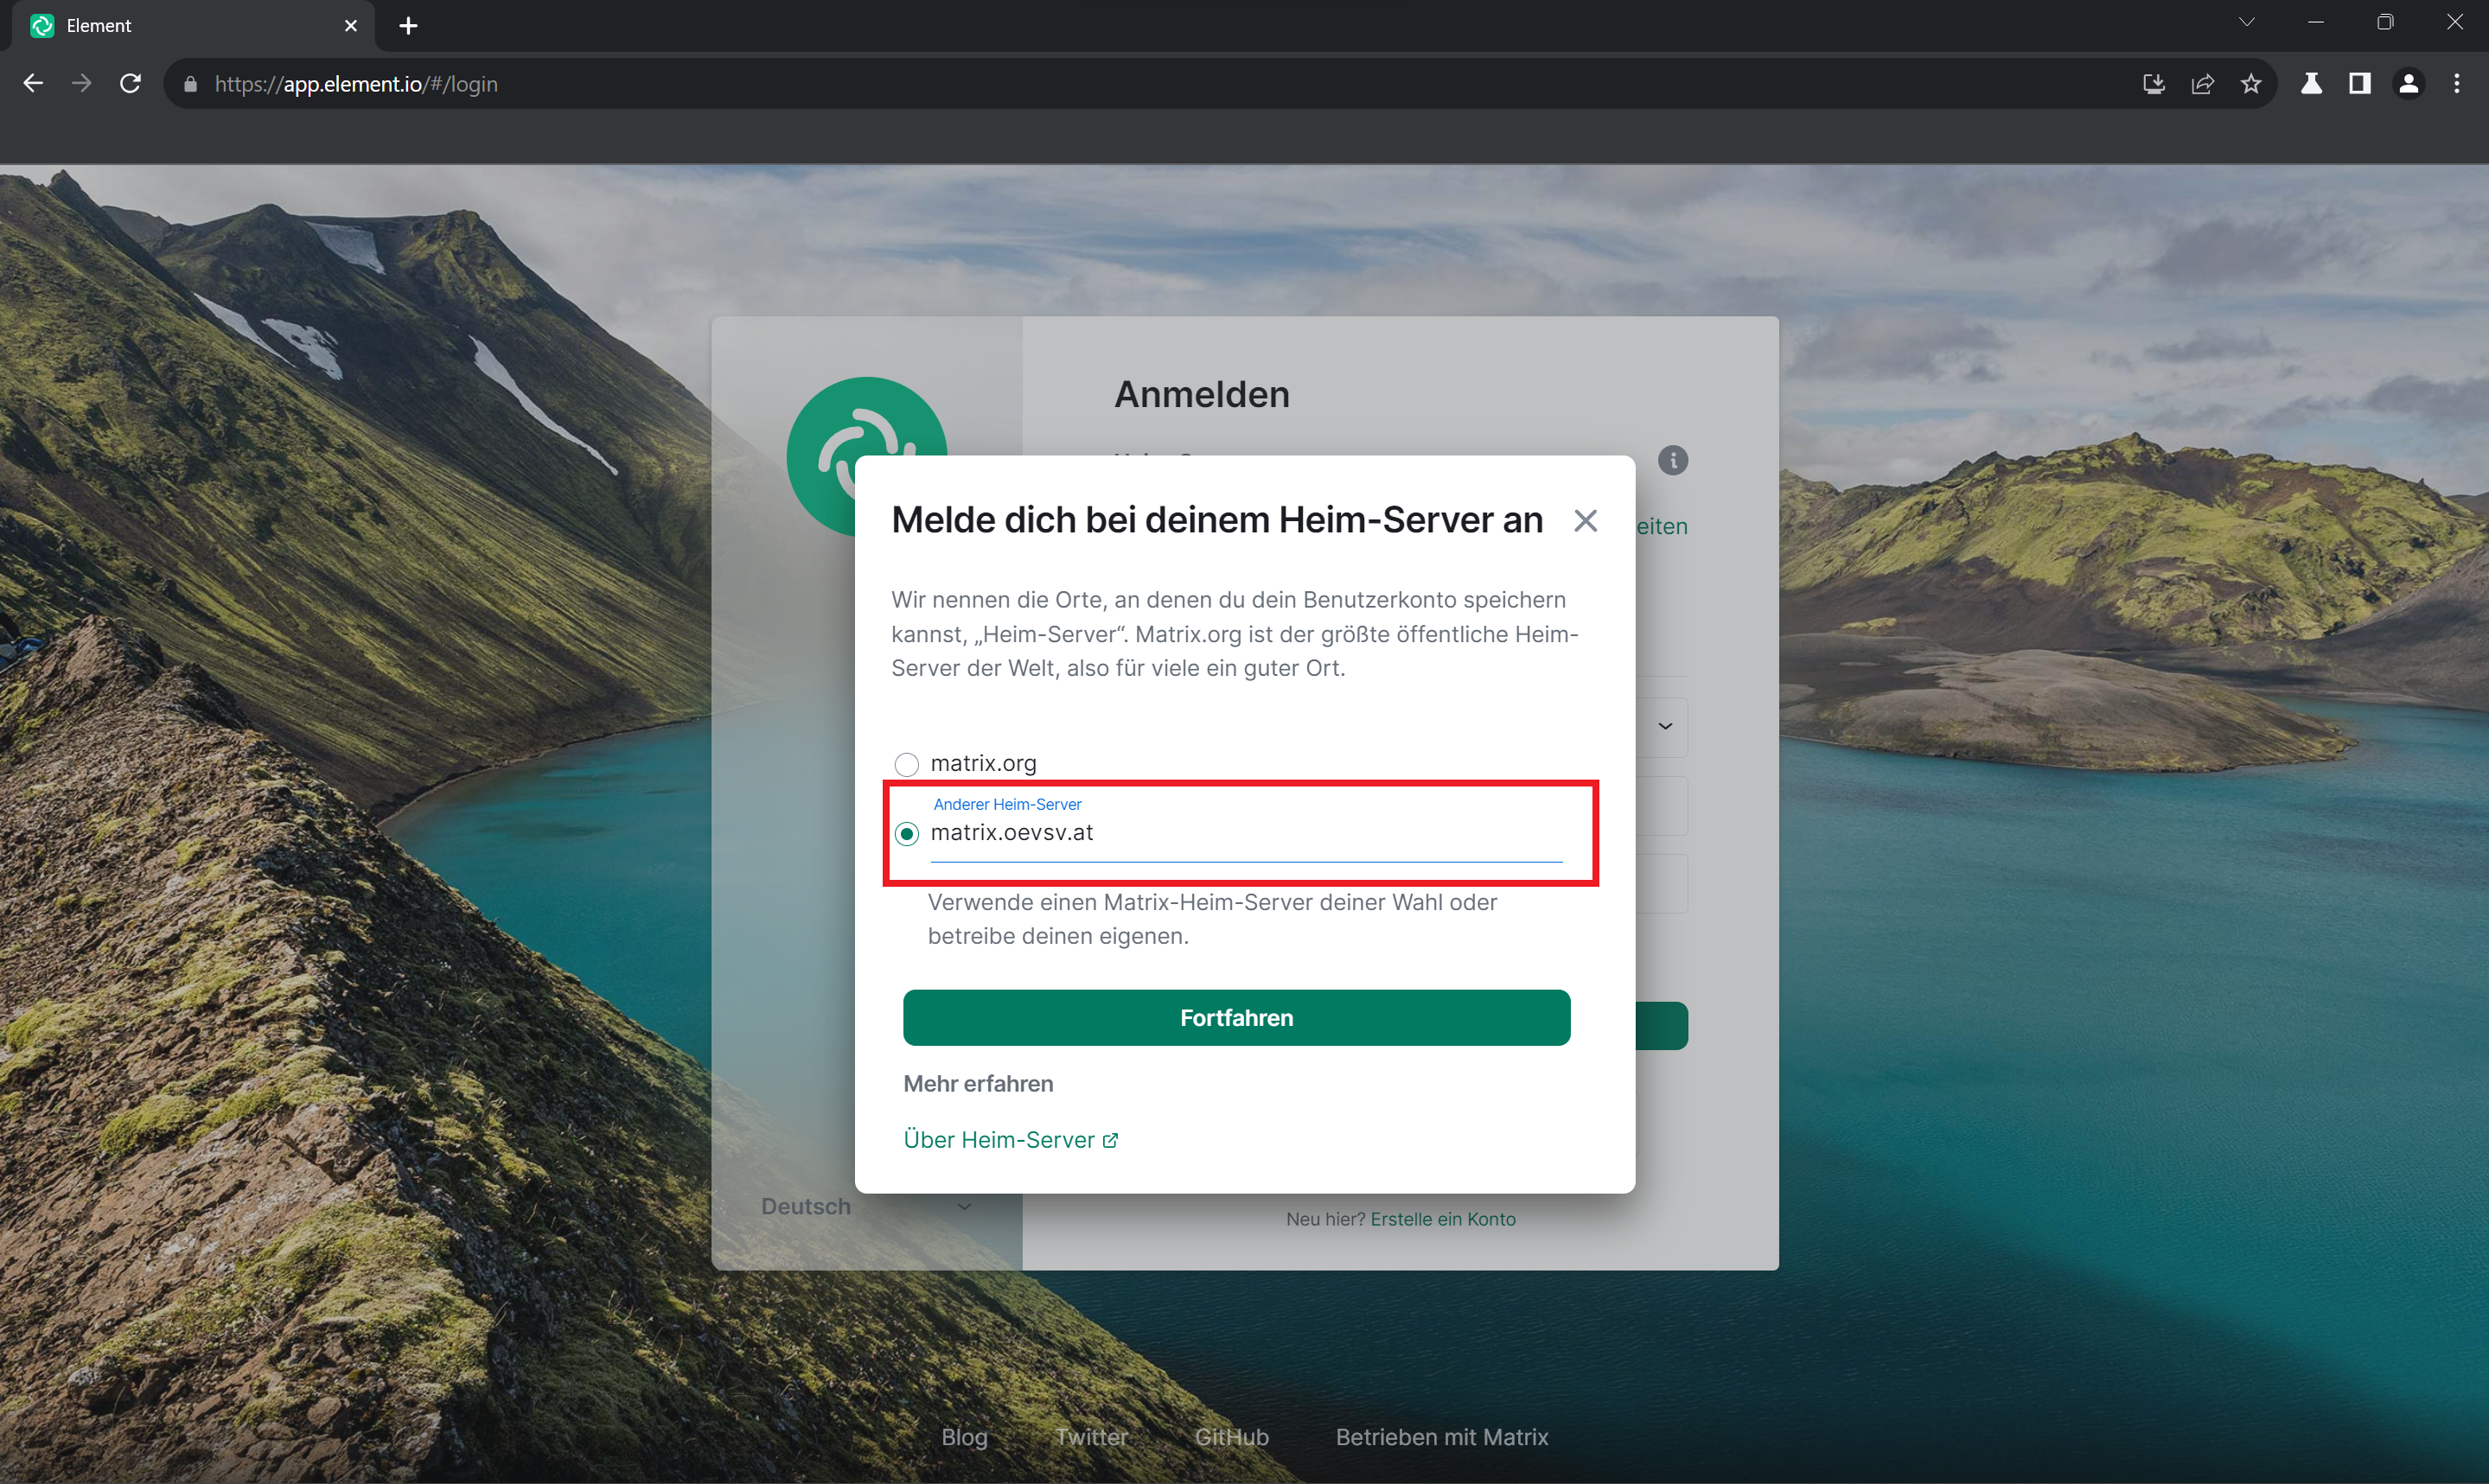Click the share page icon
Image resolution: width=2489 pixels, height=1484 pixels.
pos(2203,84)
